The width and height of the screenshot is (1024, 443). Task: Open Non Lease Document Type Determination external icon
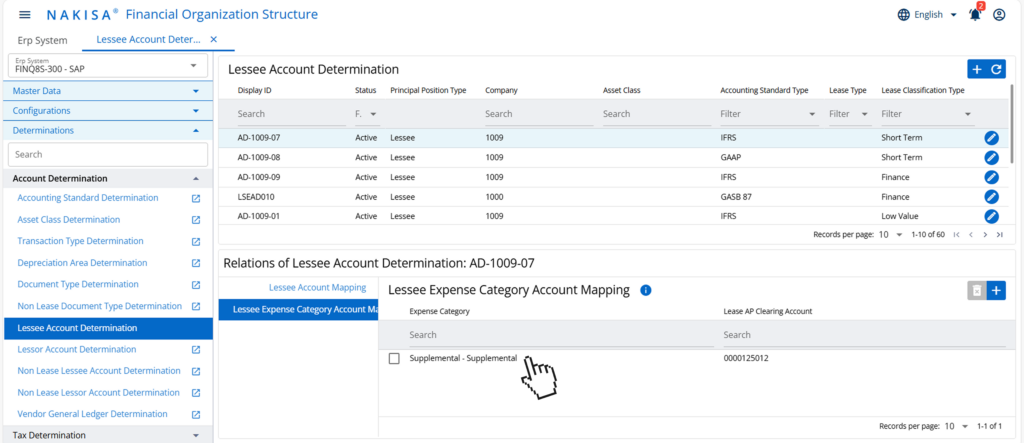point(195,306)
